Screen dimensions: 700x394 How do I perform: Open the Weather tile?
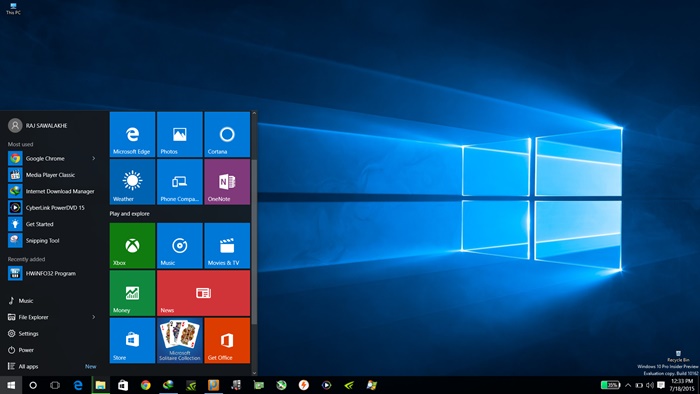[132, 182]
